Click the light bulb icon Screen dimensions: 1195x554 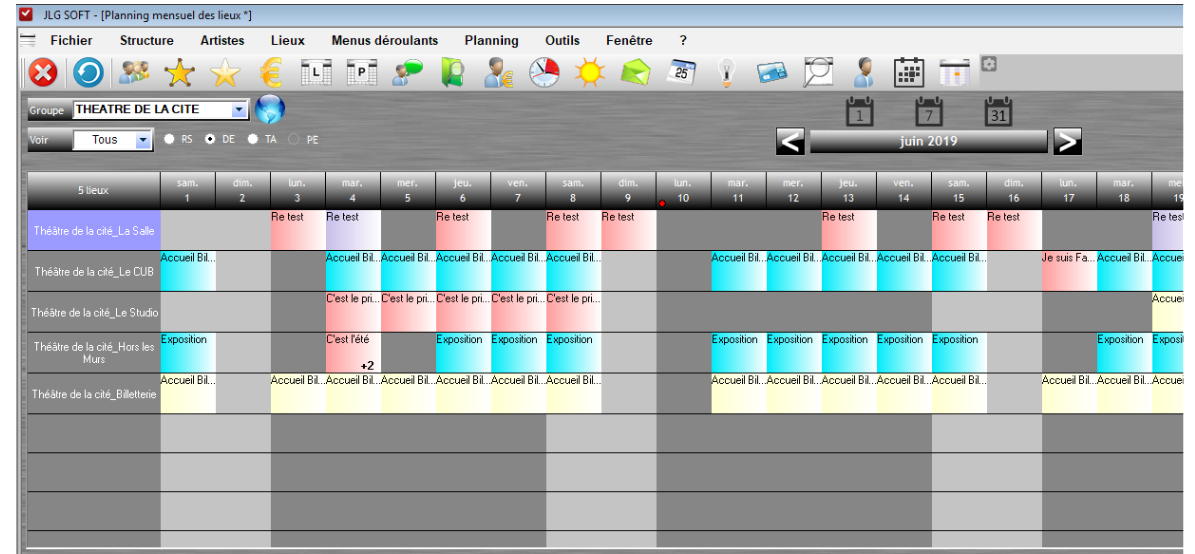727,73
